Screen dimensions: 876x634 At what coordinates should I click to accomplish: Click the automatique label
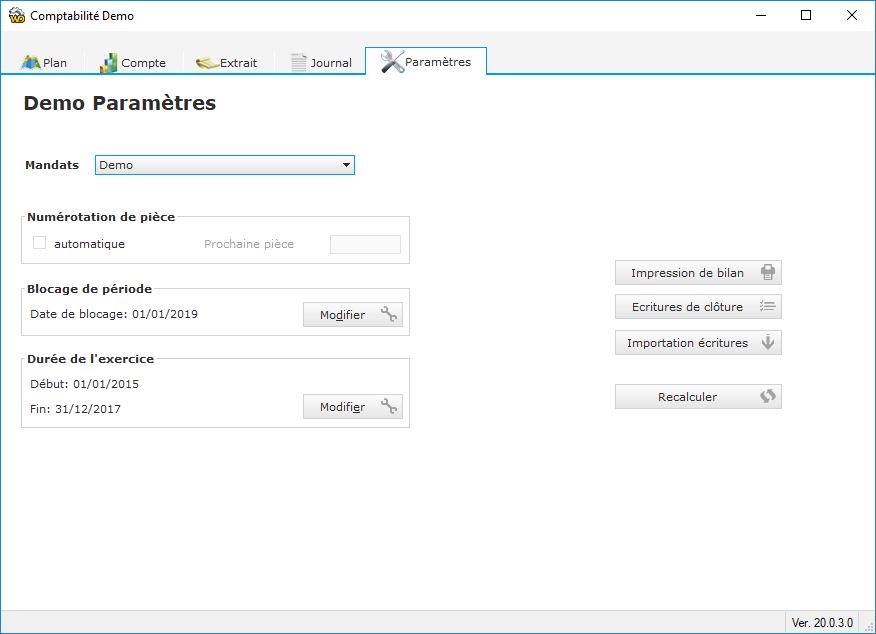coord(89,244)
